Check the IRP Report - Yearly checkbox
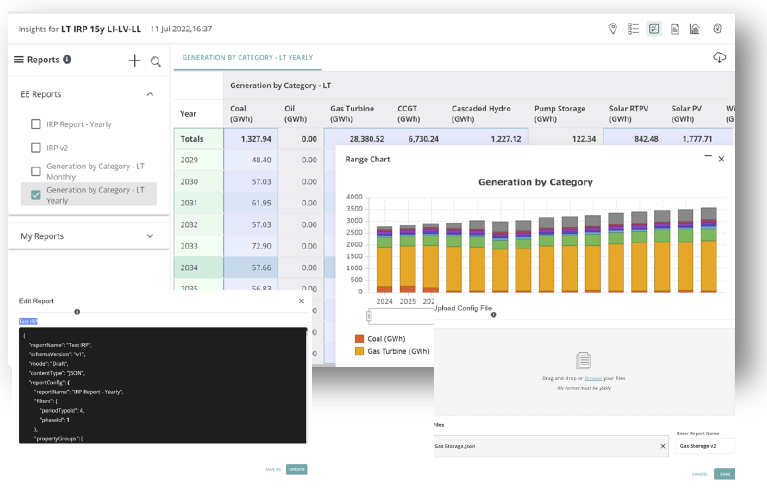Image resolution: width=767 pixels, height=502 pixels. tap(36, 124)
